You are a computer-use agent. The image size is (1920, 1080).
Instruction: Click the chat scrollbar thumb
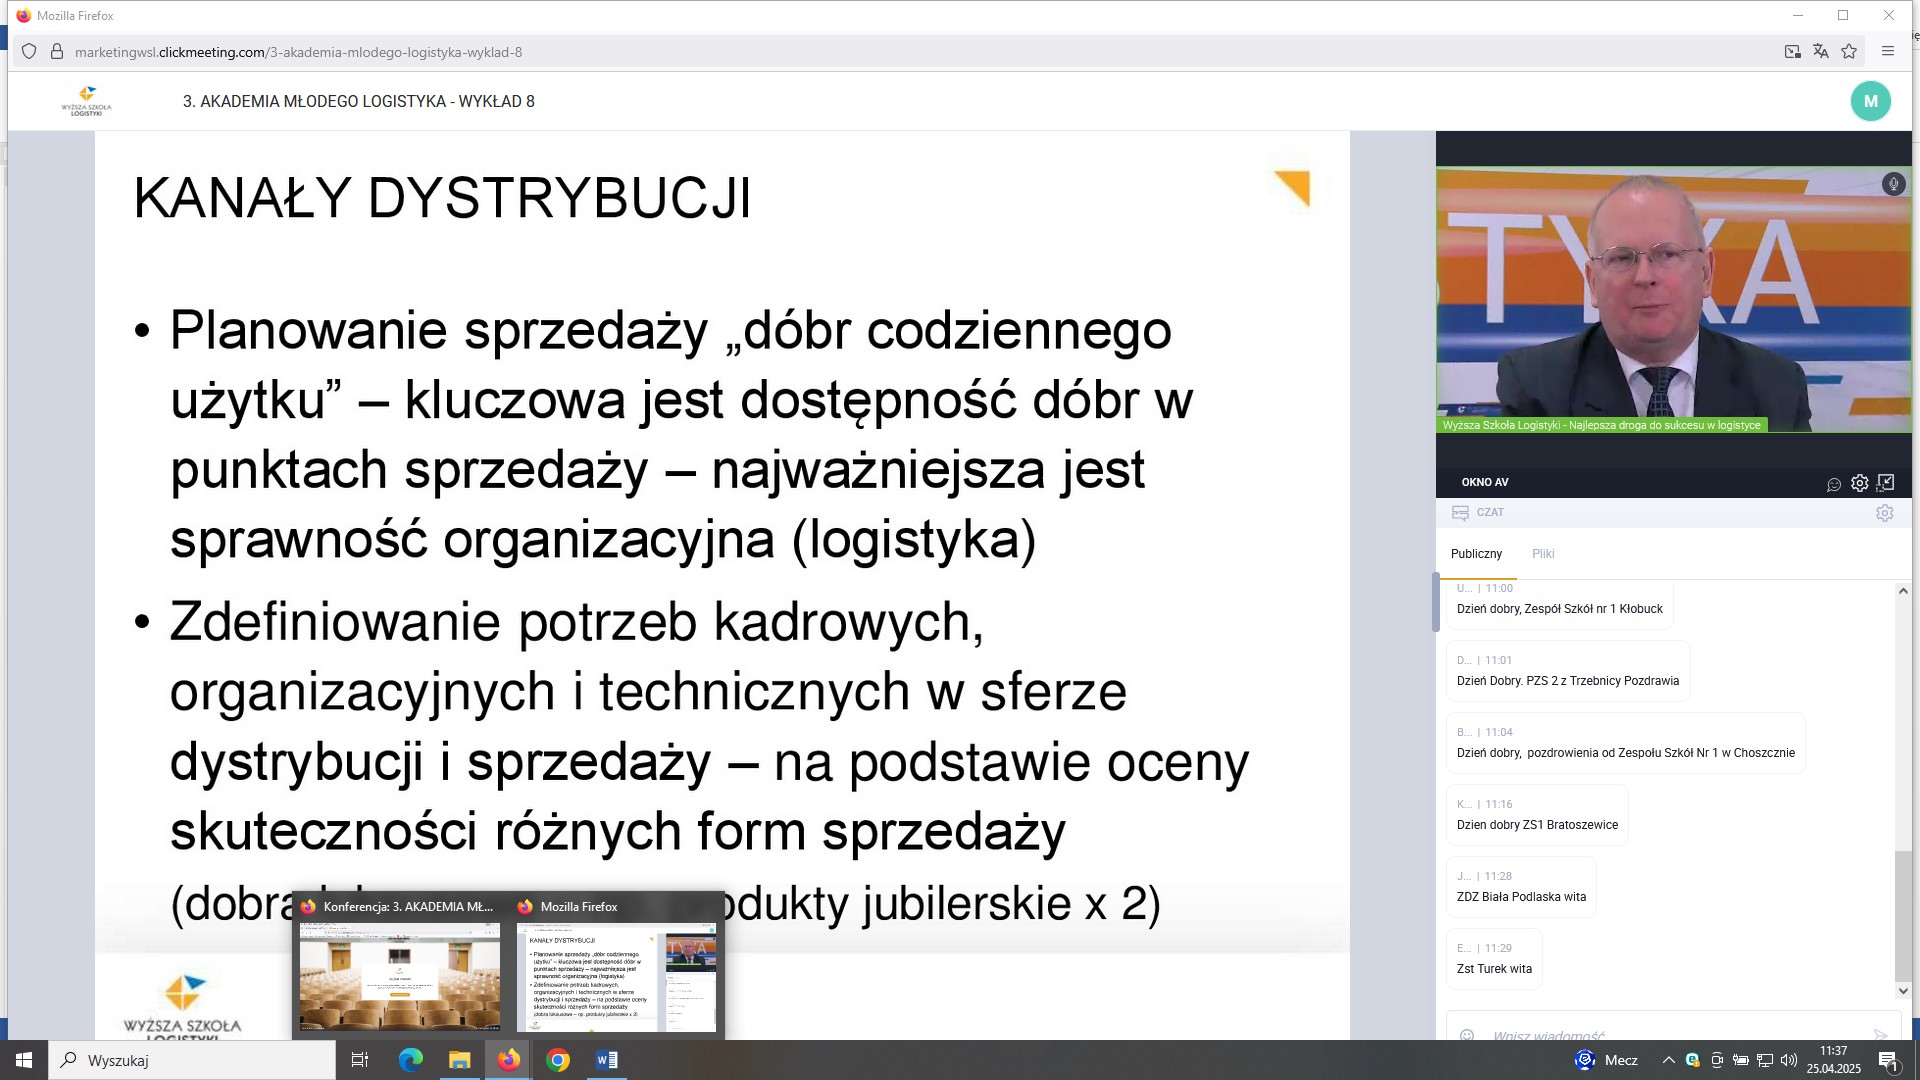click(1903, 915)
